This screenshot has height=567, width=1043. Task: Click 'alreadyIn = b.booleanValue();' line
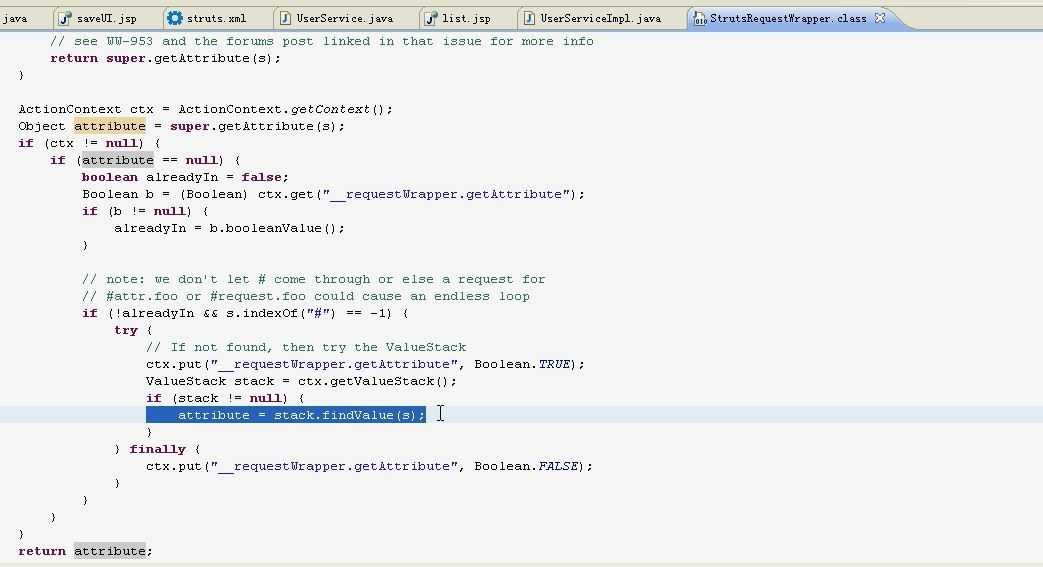coord(229,228)
